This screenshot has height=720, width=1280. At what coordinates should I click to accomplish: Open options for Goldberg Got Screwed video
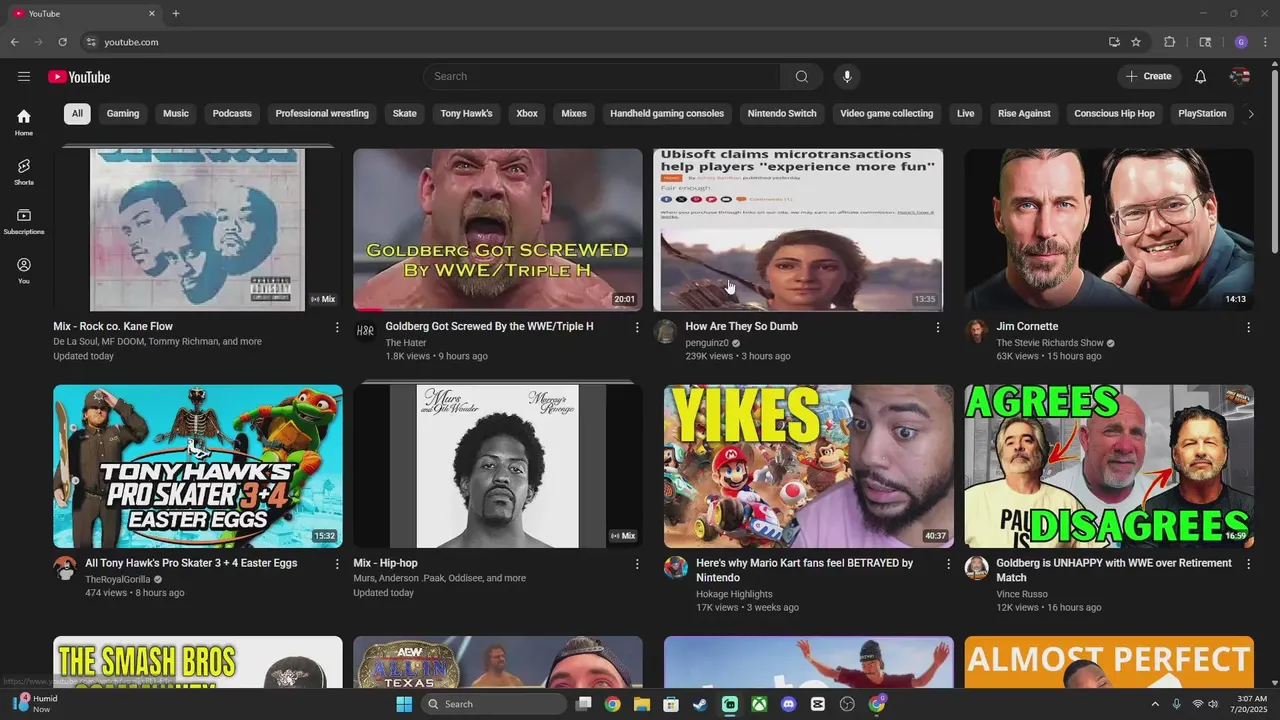(x=637, y=327)
